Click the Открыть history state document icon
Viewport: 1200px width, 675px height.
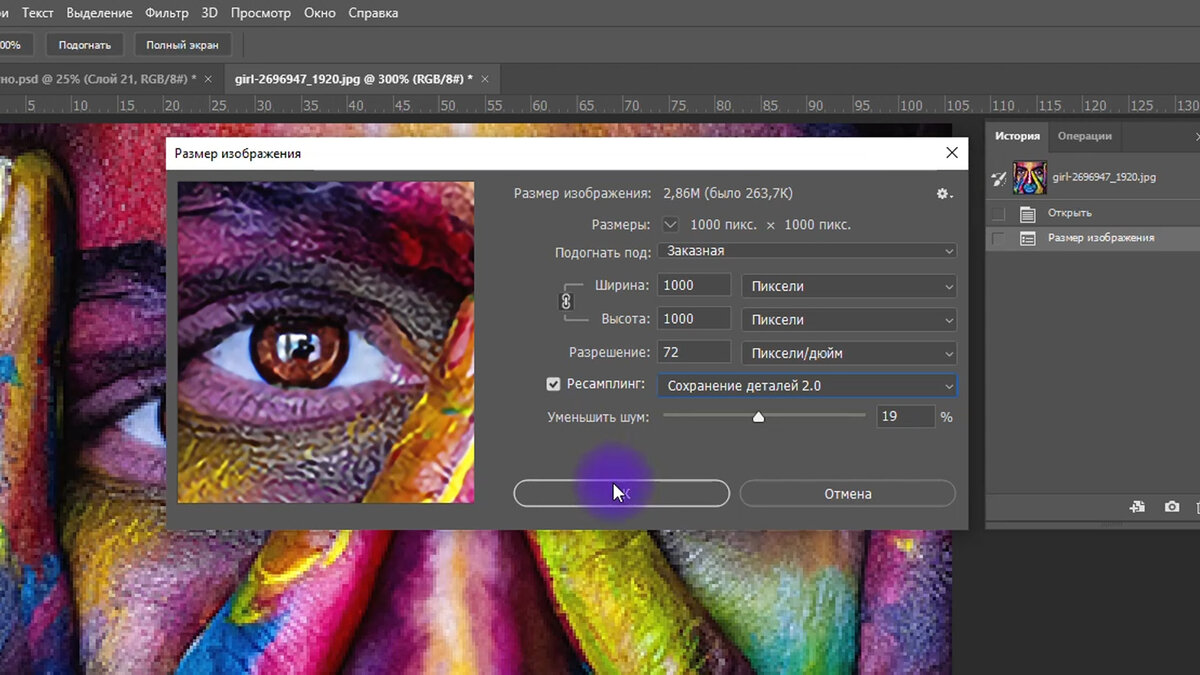tap(1027, 213)
